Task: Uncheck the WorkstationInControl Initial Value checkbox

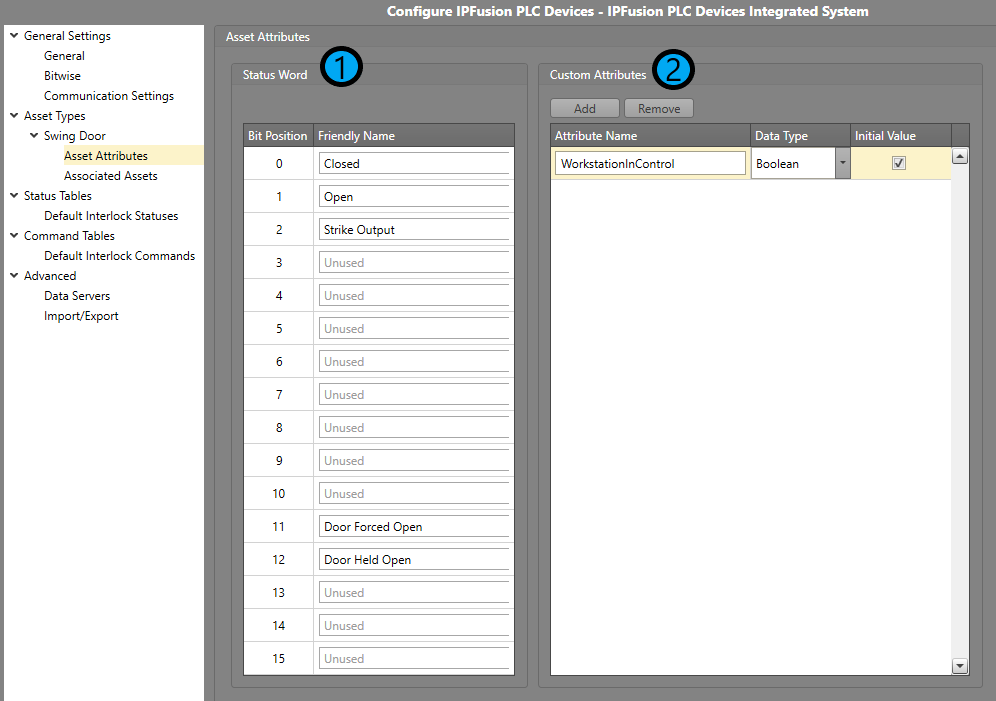Action: [898, 163]
